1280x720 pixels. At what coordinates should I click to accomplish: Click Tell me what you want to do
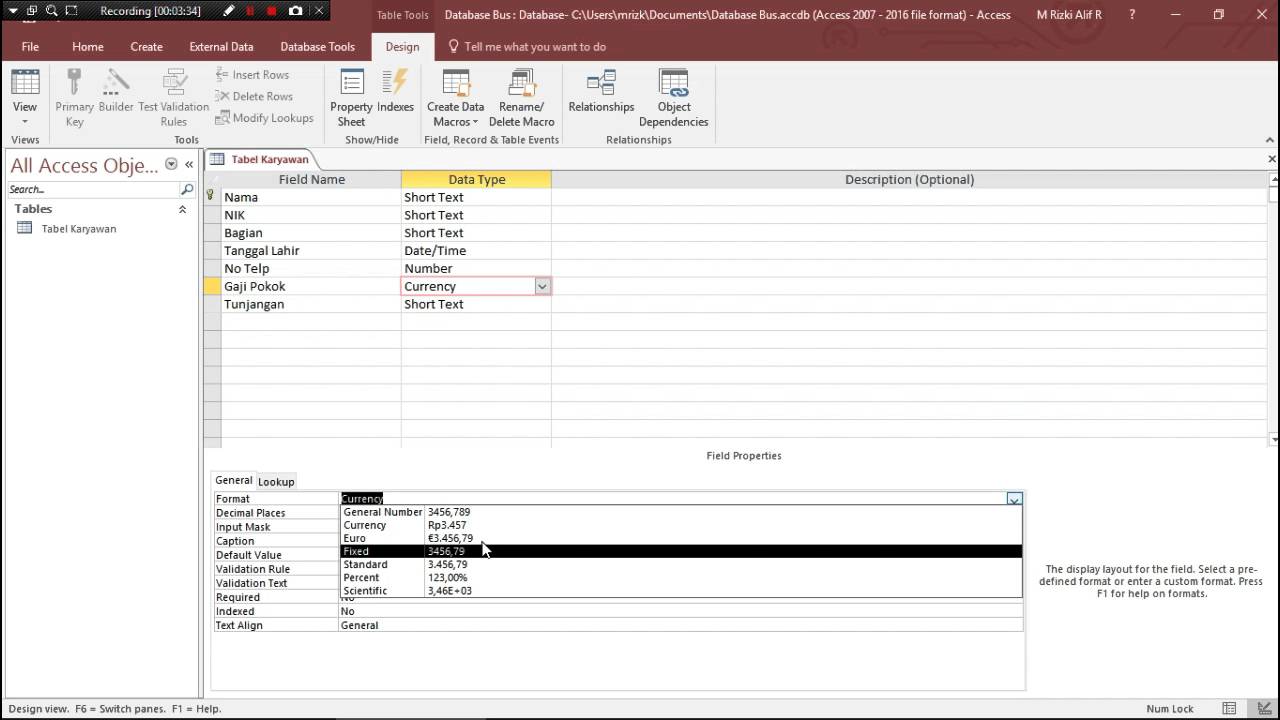pyautogui.click(x=535, y=46)
